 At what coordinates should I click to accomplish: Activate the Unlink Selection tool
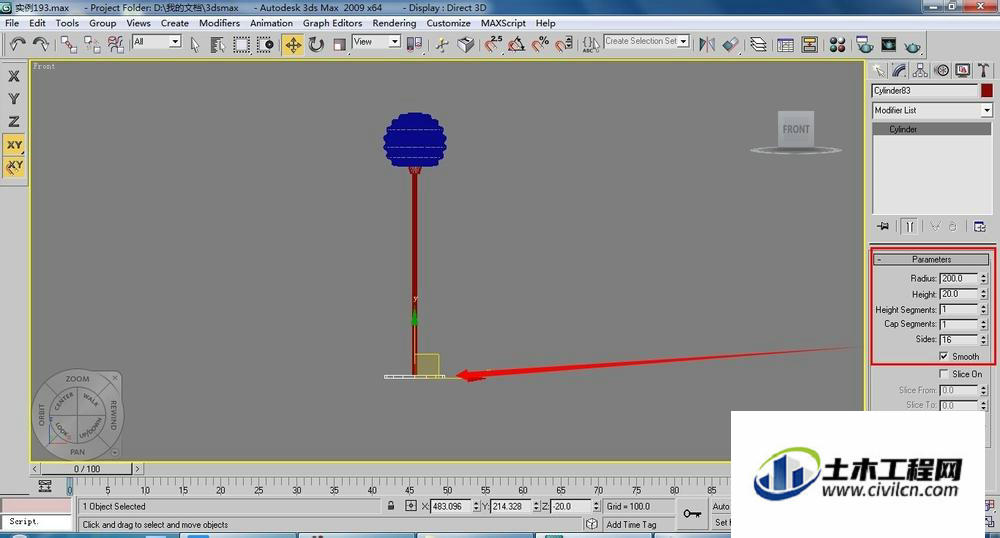coord(92,44)
